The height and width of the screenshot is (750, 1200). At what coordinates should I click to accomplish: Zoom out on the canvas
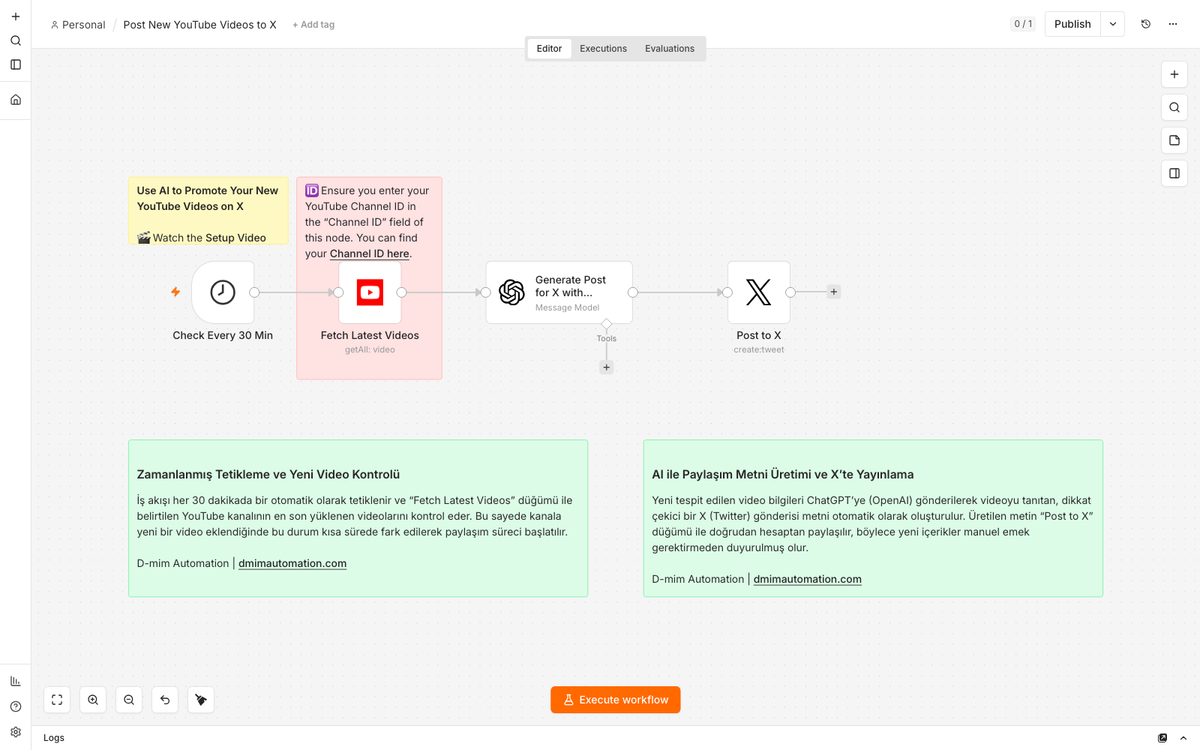(x=129, y=700)
